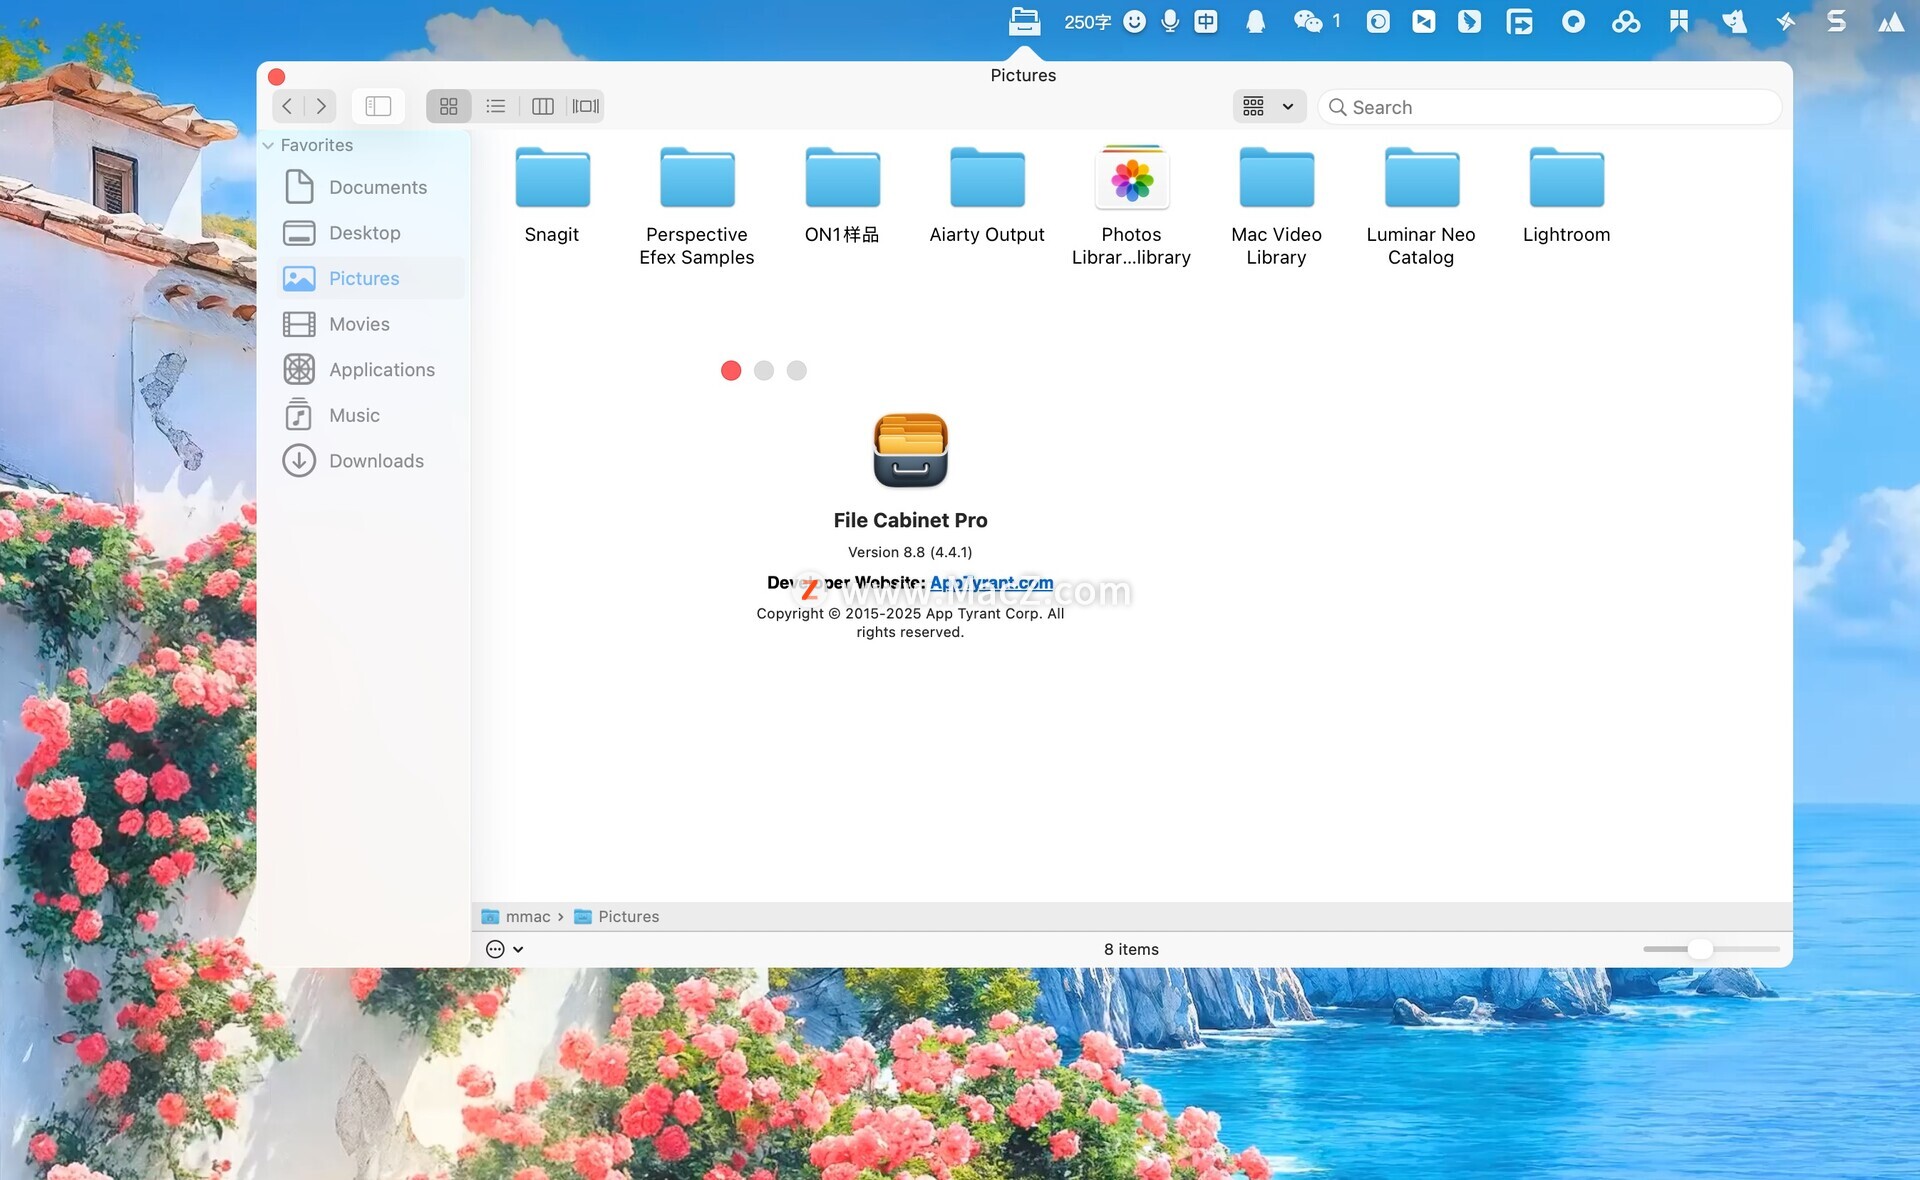Image resolution: width=1920 pixels, height=1180 pixels.
Task: Open the File Cabinet Pro menu bar icon
Action: coord(1024,21)
